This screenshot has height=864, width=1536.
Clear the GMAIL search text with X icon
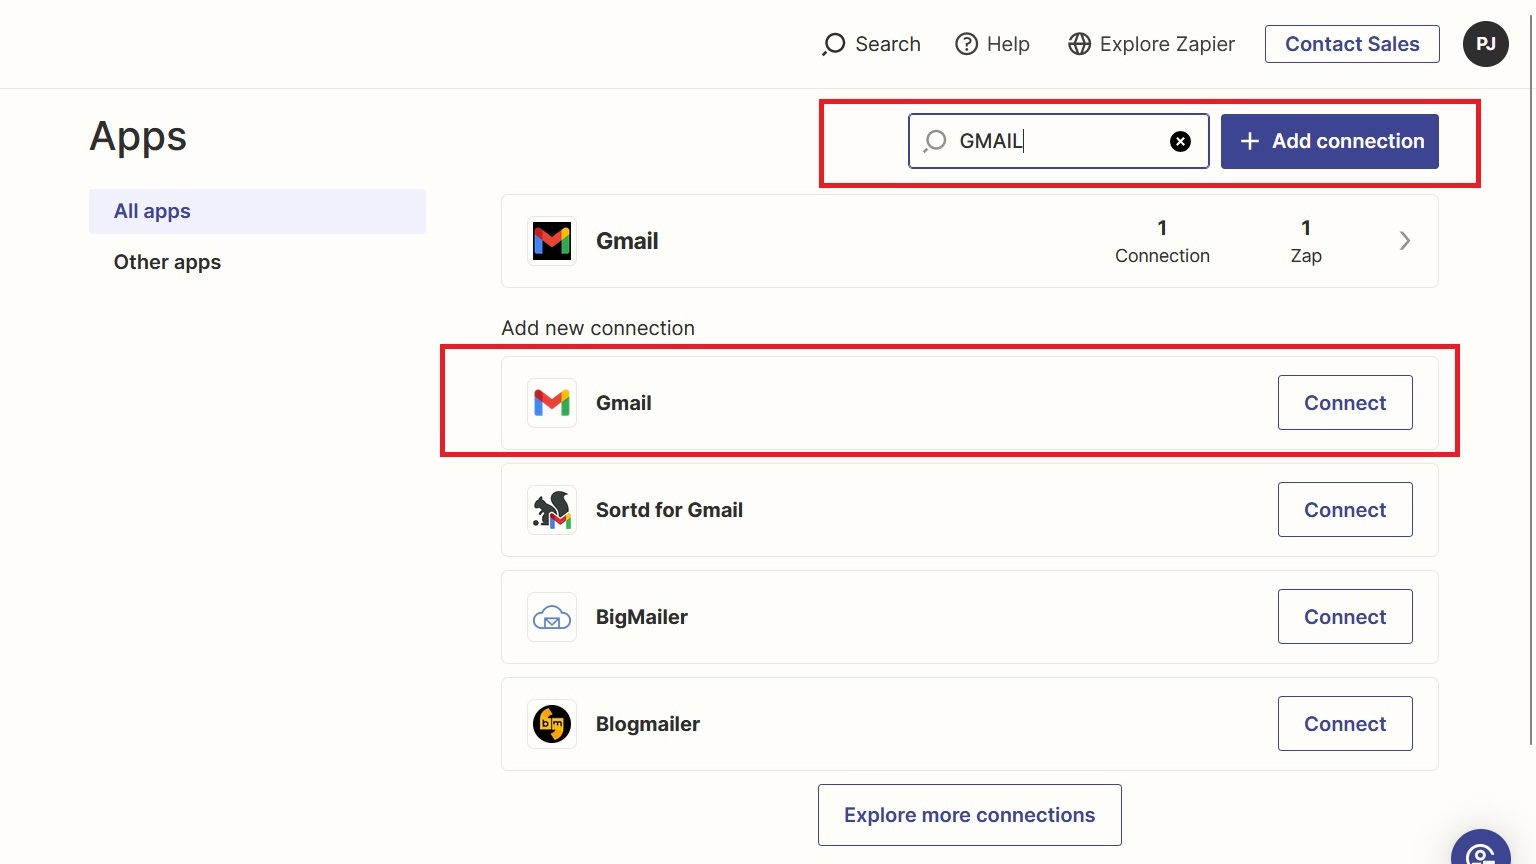1180,141
